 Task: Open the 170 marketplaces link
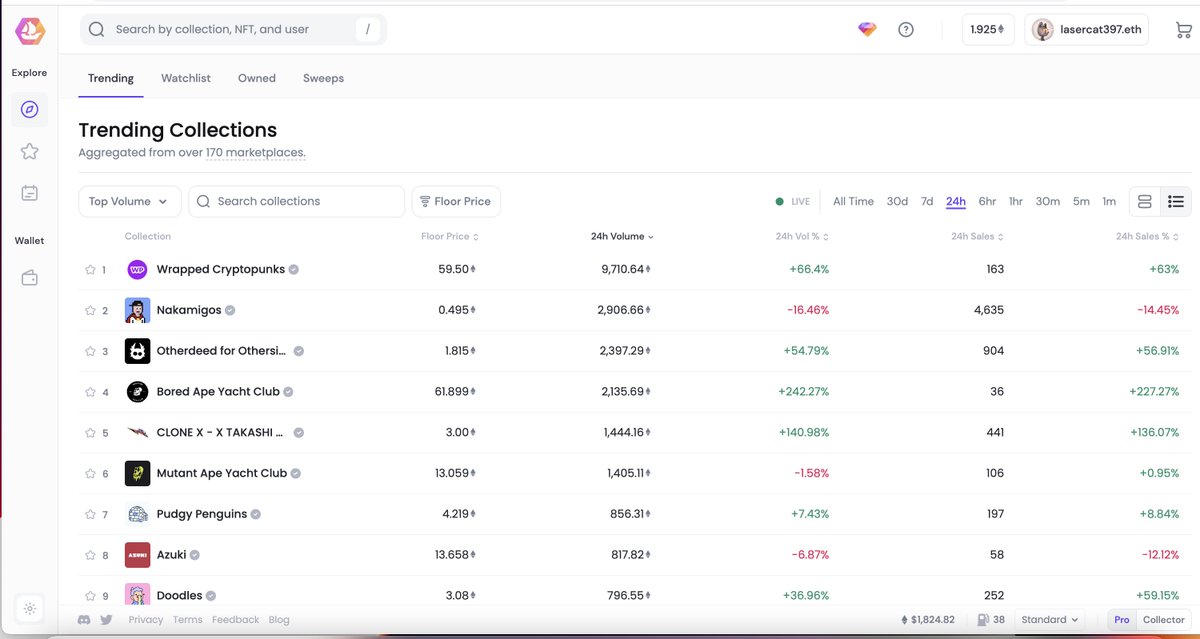tap(255, 153)
